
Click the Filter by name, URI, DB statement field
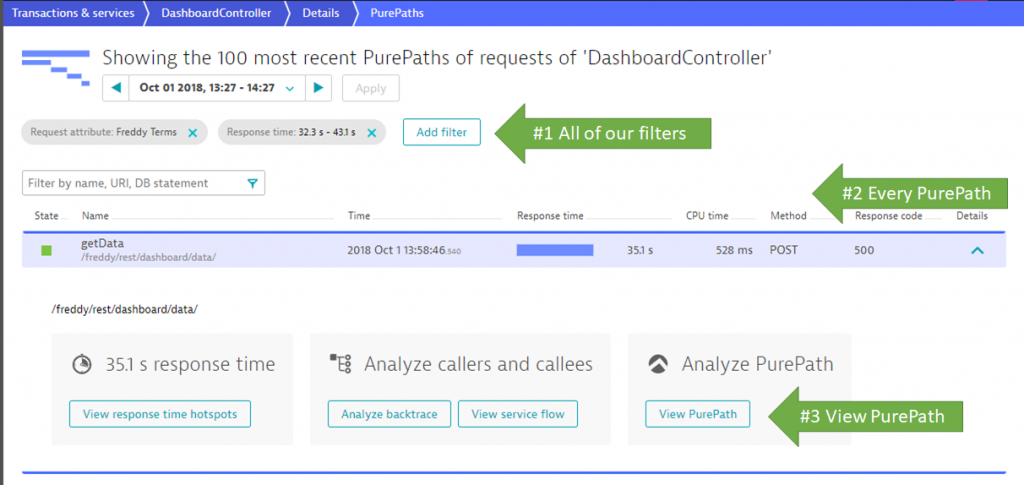coord(143,183)
